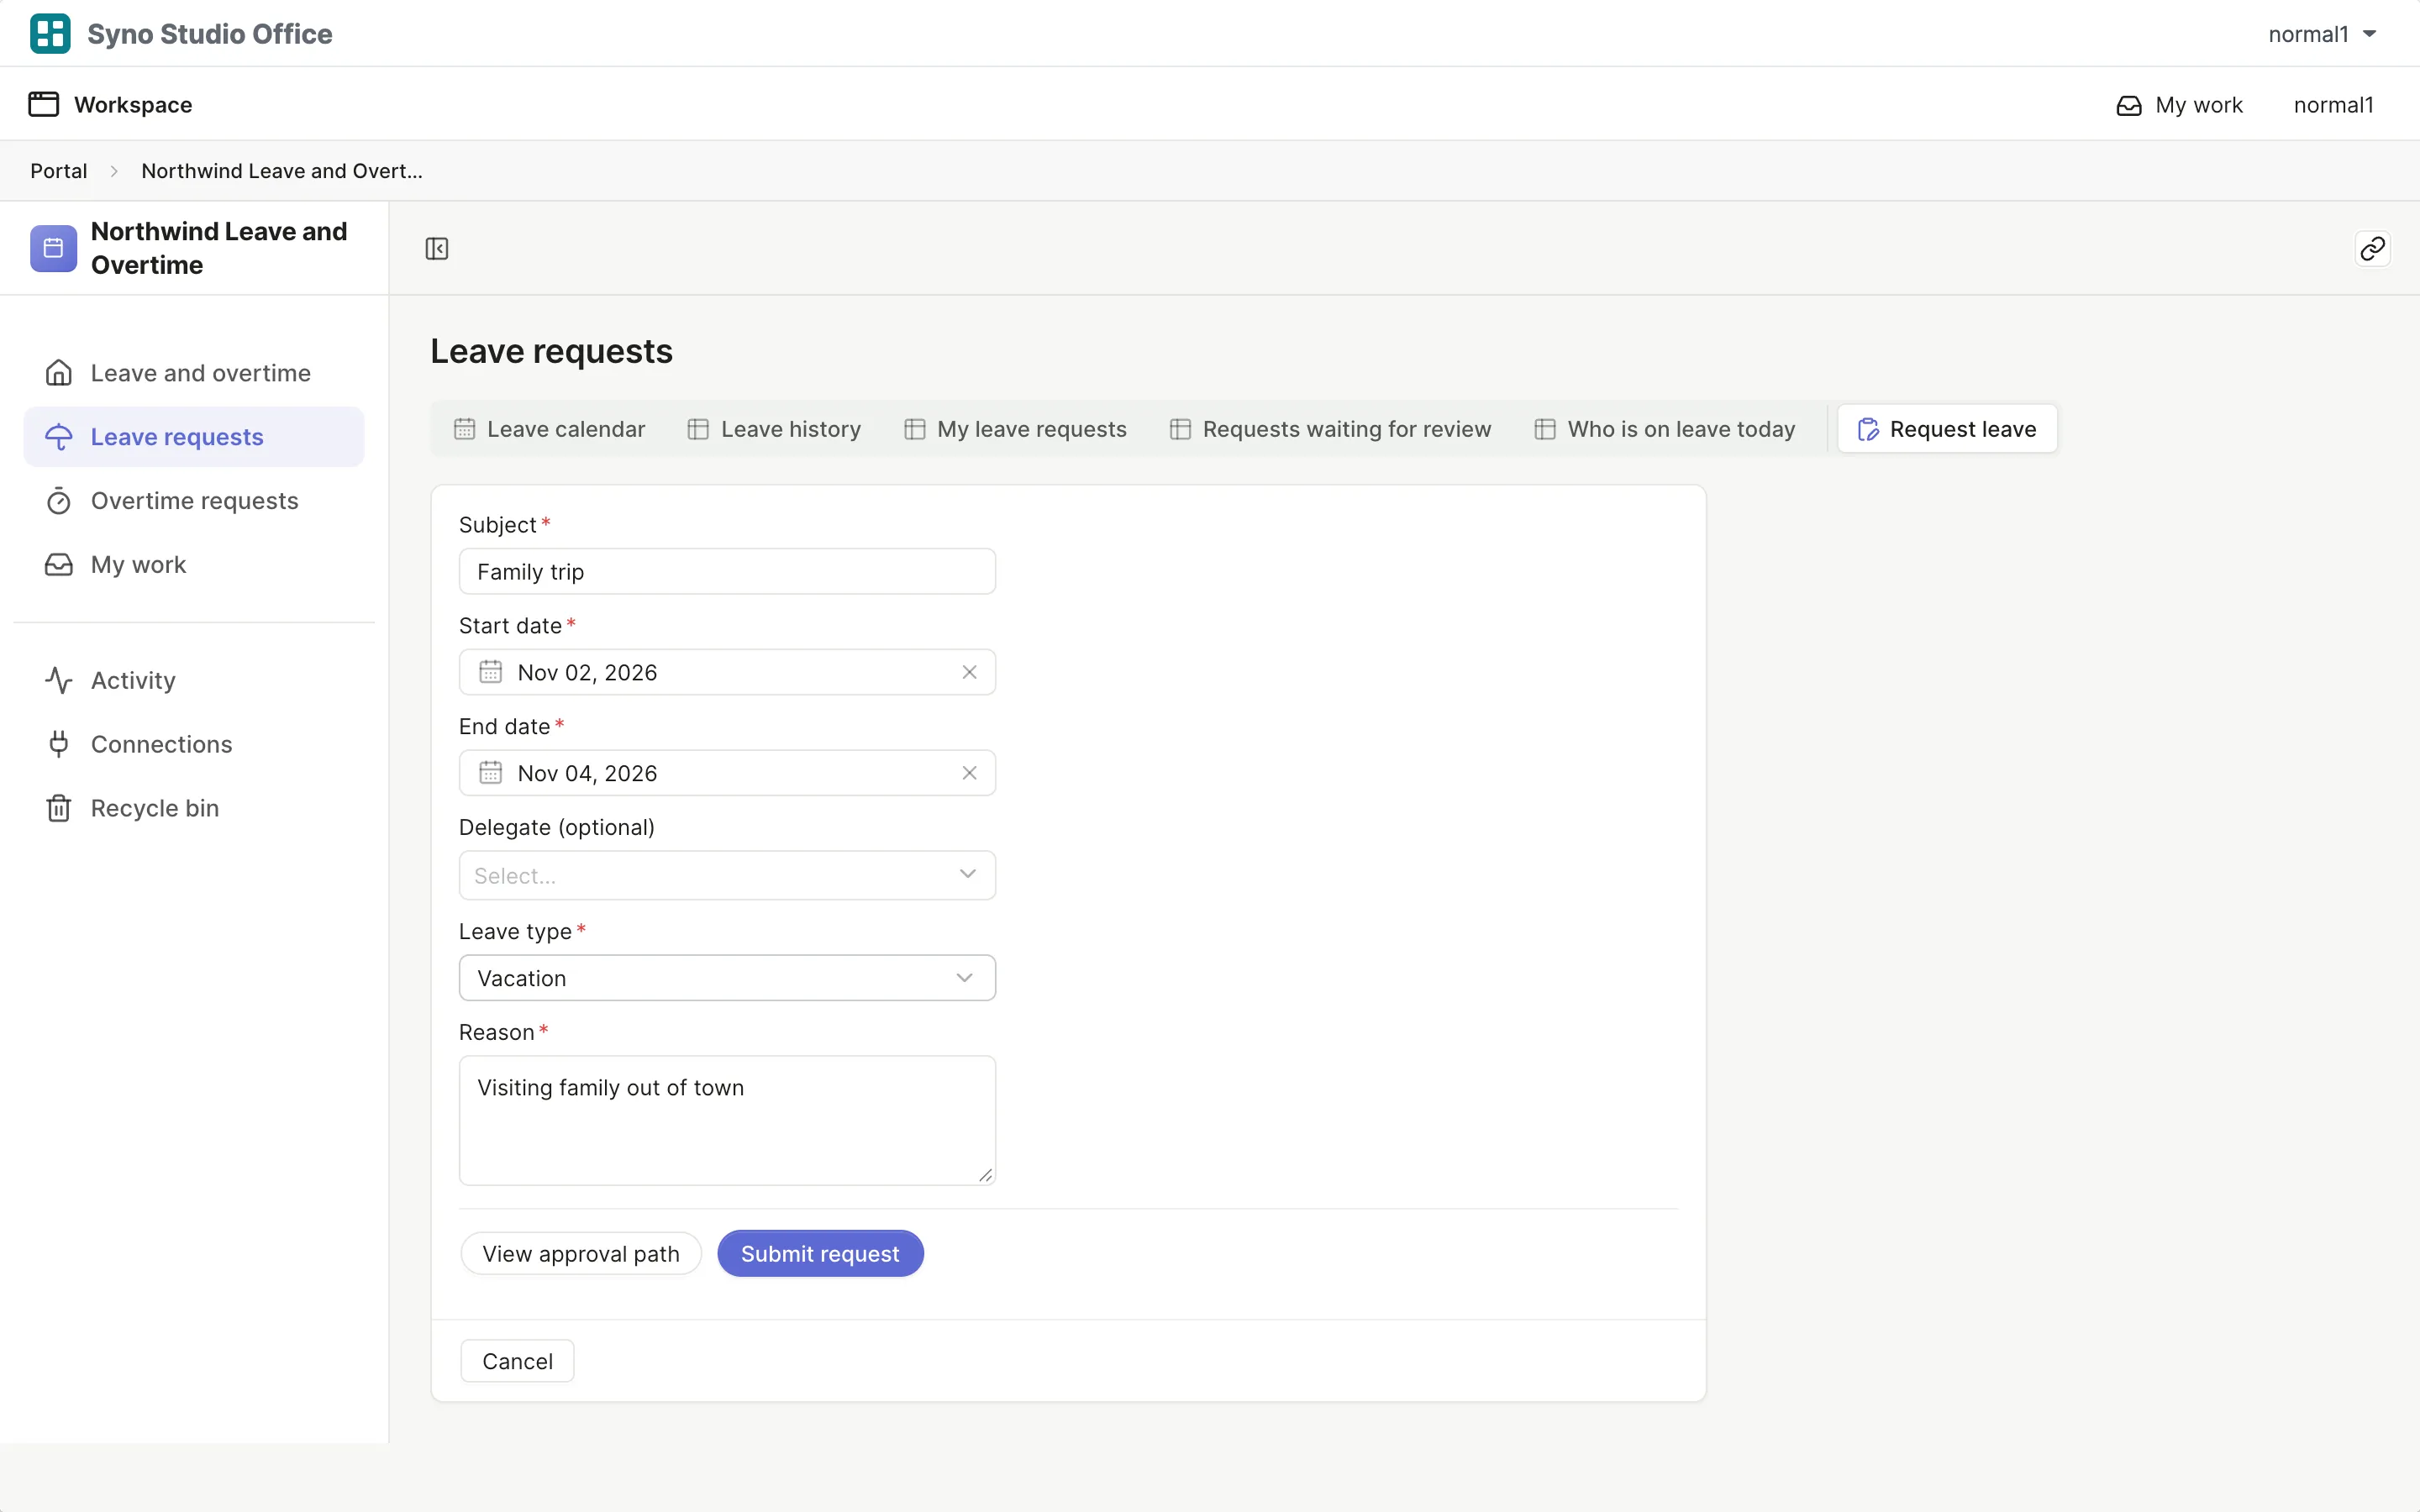
Task: Click normal1 label next to My work
Action: [2333, 105]
